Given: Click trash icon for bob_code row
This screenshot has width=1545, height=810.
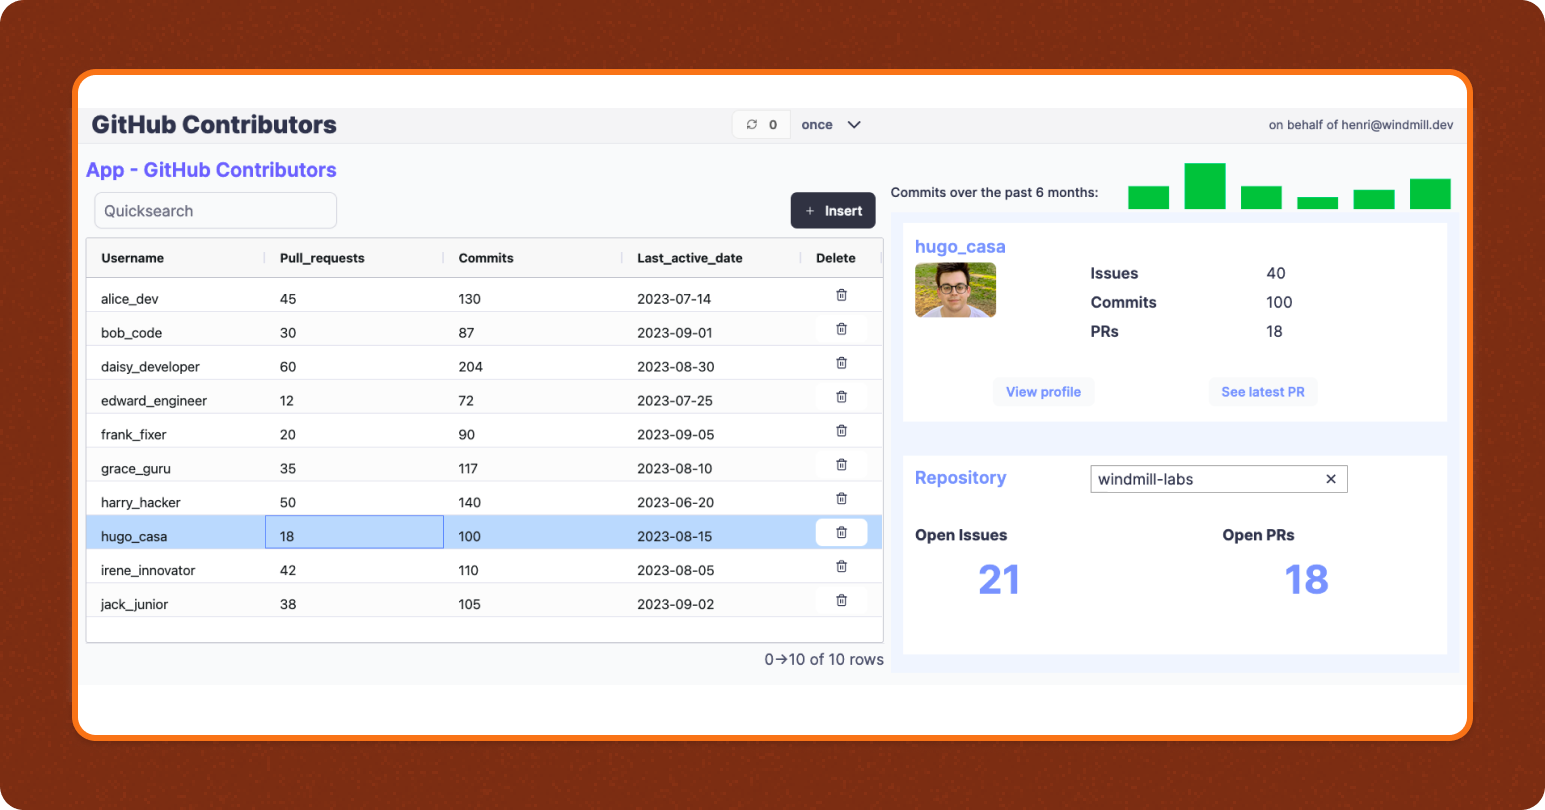Looking at the screenshot, I should (841, 329).
